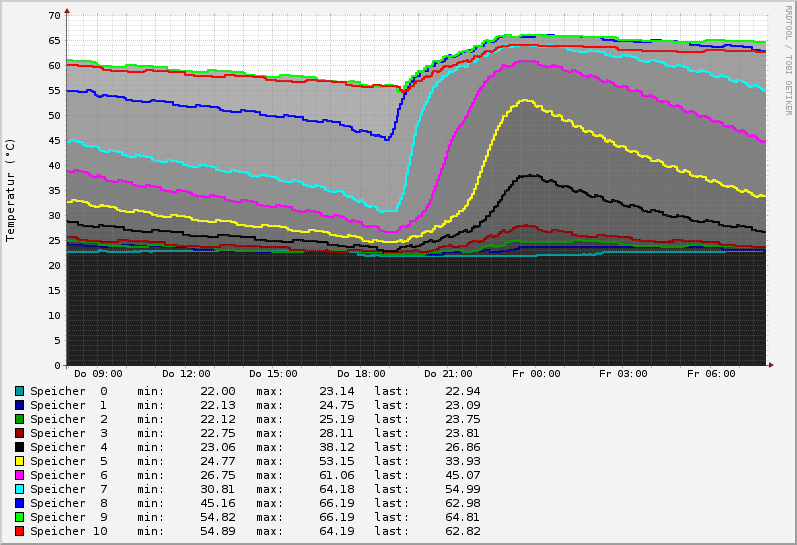Click the bright green Speicher 9 swatch
Viewport: 797px width, 545px height.
[19, 517]
